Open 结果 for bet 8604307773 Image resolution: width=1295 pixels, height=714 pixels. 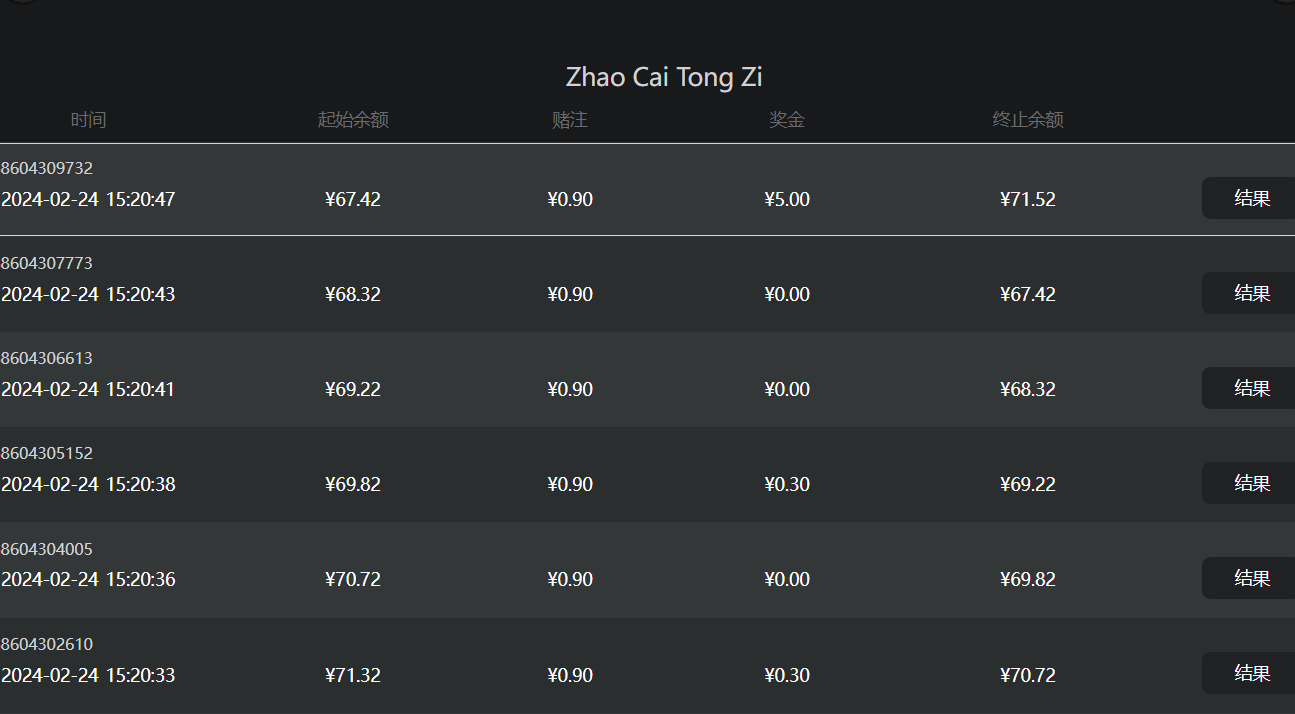(1248, 293)
